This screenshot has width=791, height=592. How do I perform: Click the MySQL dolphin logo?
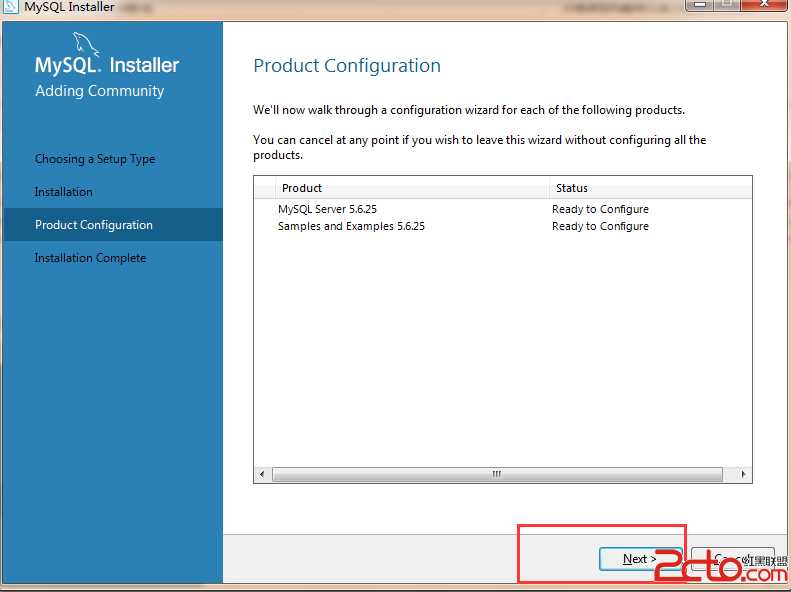[x=86, y=44]
